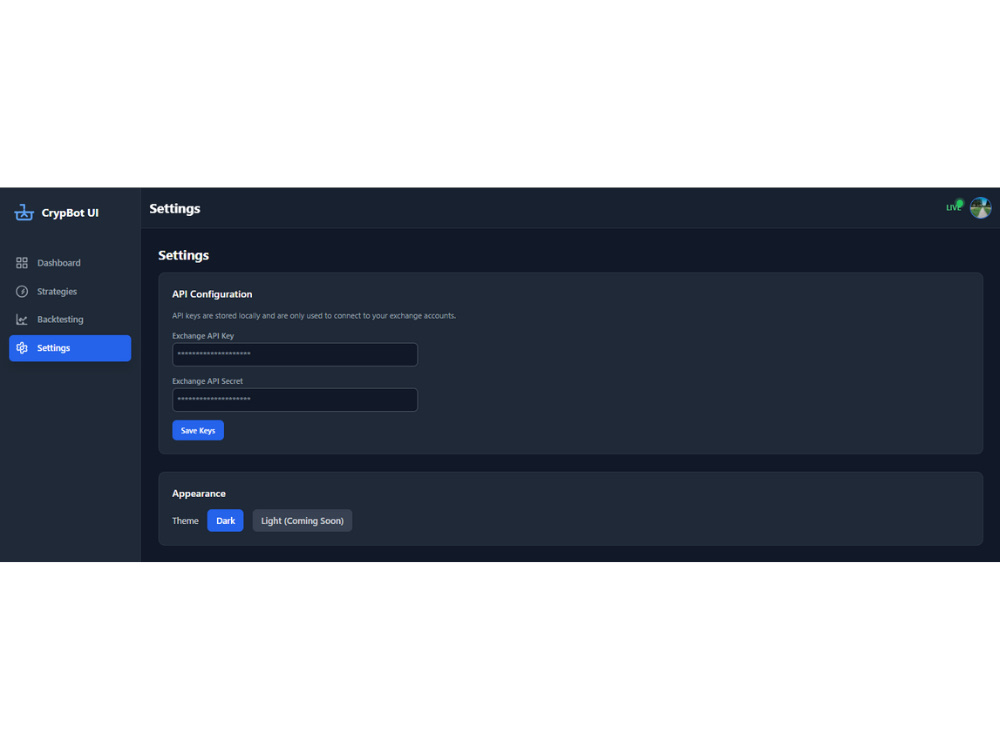Click the Strategies compass icon in sidebar
1000x750 pixels.
click(x=22, y=291)
